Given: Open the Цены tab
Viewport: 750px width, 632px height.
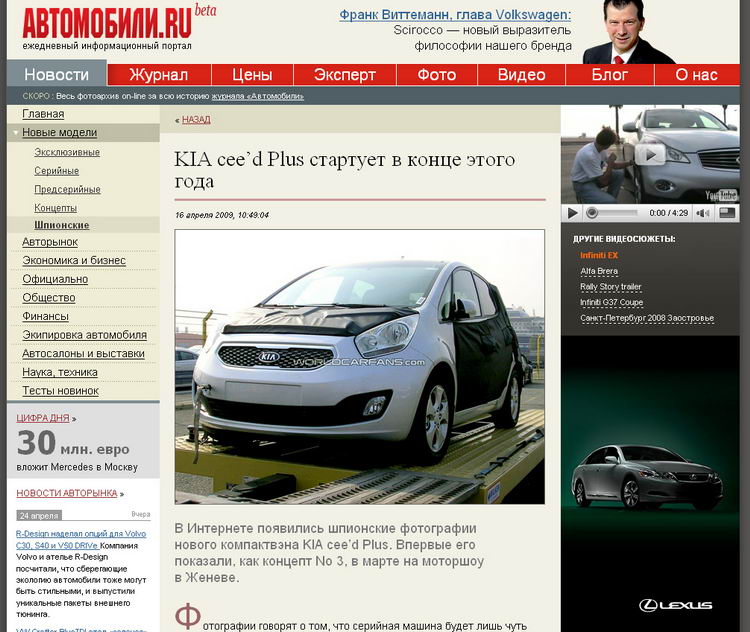Looking at the screenshot, I should click(252, 75).
